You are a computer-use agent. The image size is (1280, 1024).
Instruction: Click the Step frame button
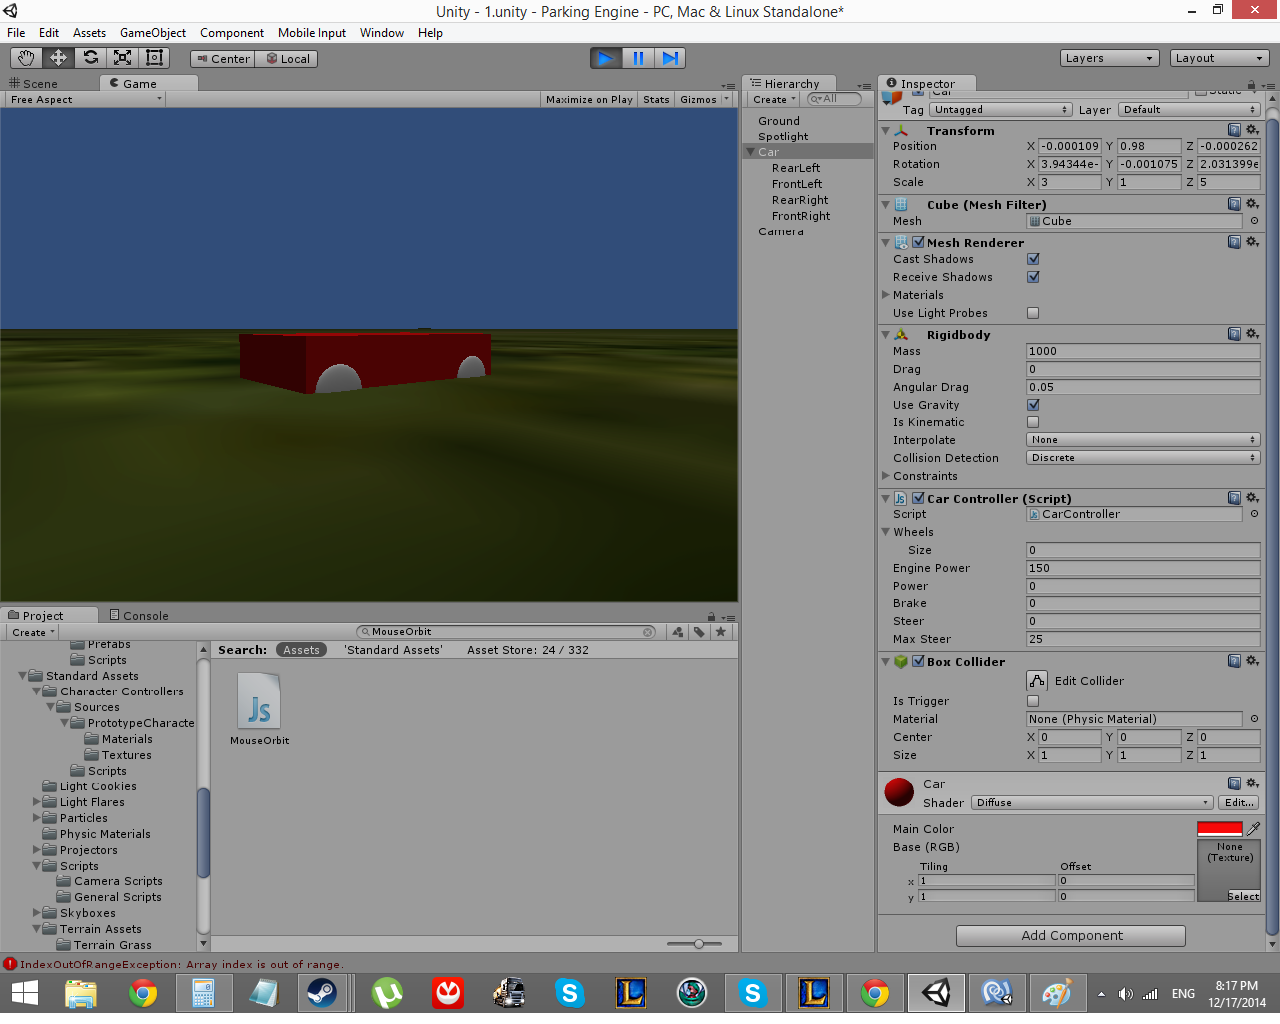670,58
